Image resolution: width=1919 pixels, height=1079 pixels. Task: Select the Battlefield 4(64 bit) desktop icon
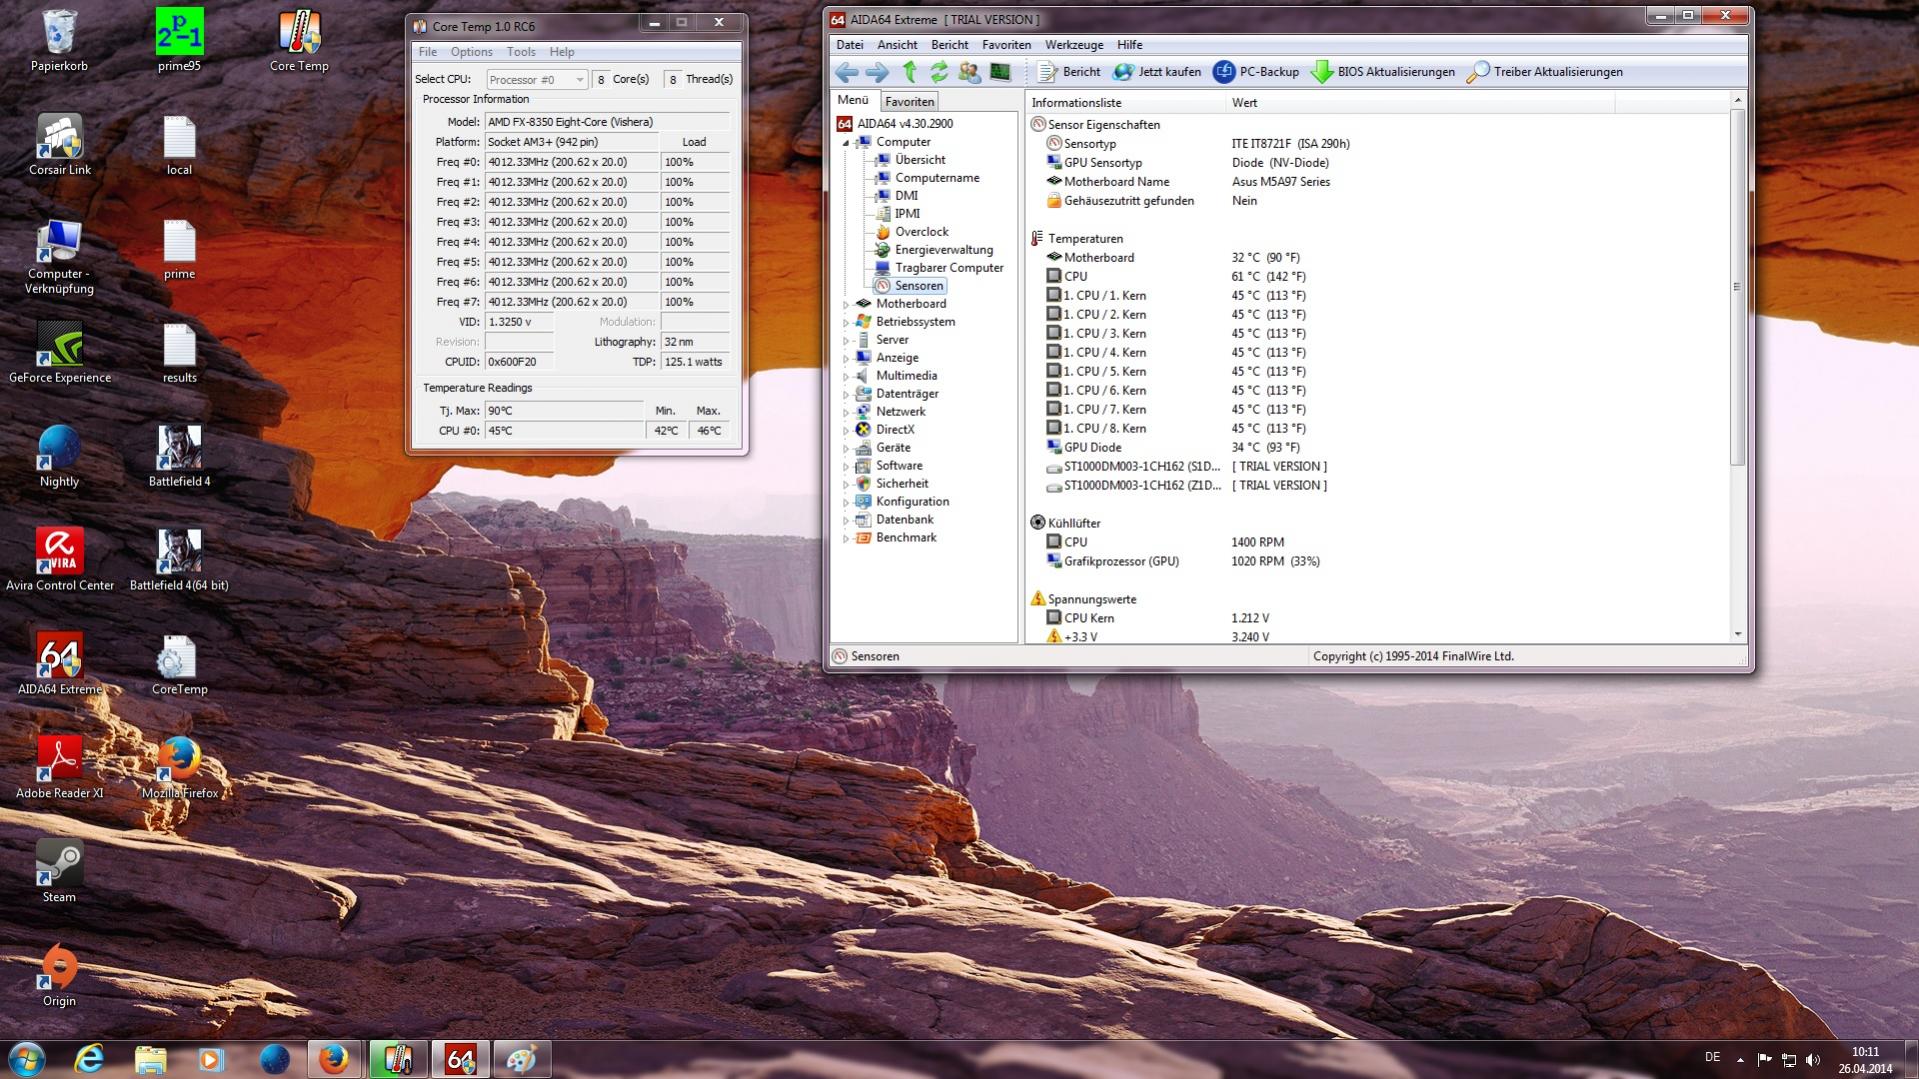click(179, 561)
